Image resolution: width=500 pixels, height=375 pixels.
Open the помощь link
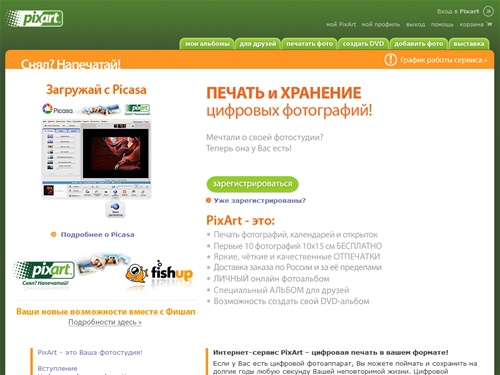click(x=442, y=24)
